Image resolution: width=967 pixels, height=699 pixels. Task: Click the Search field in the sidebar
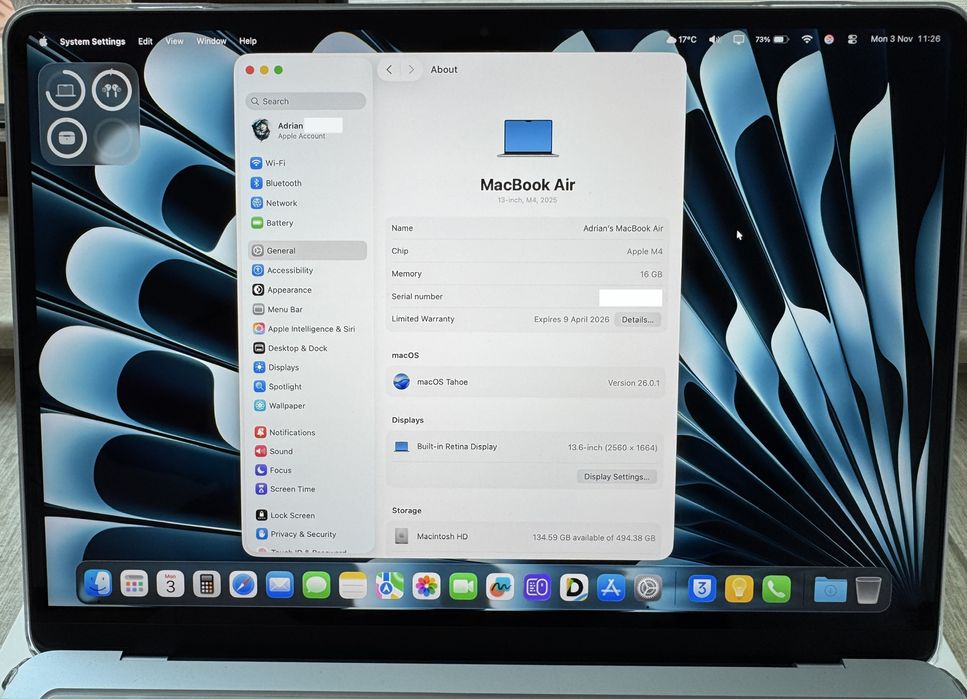[x=306, y=101]
